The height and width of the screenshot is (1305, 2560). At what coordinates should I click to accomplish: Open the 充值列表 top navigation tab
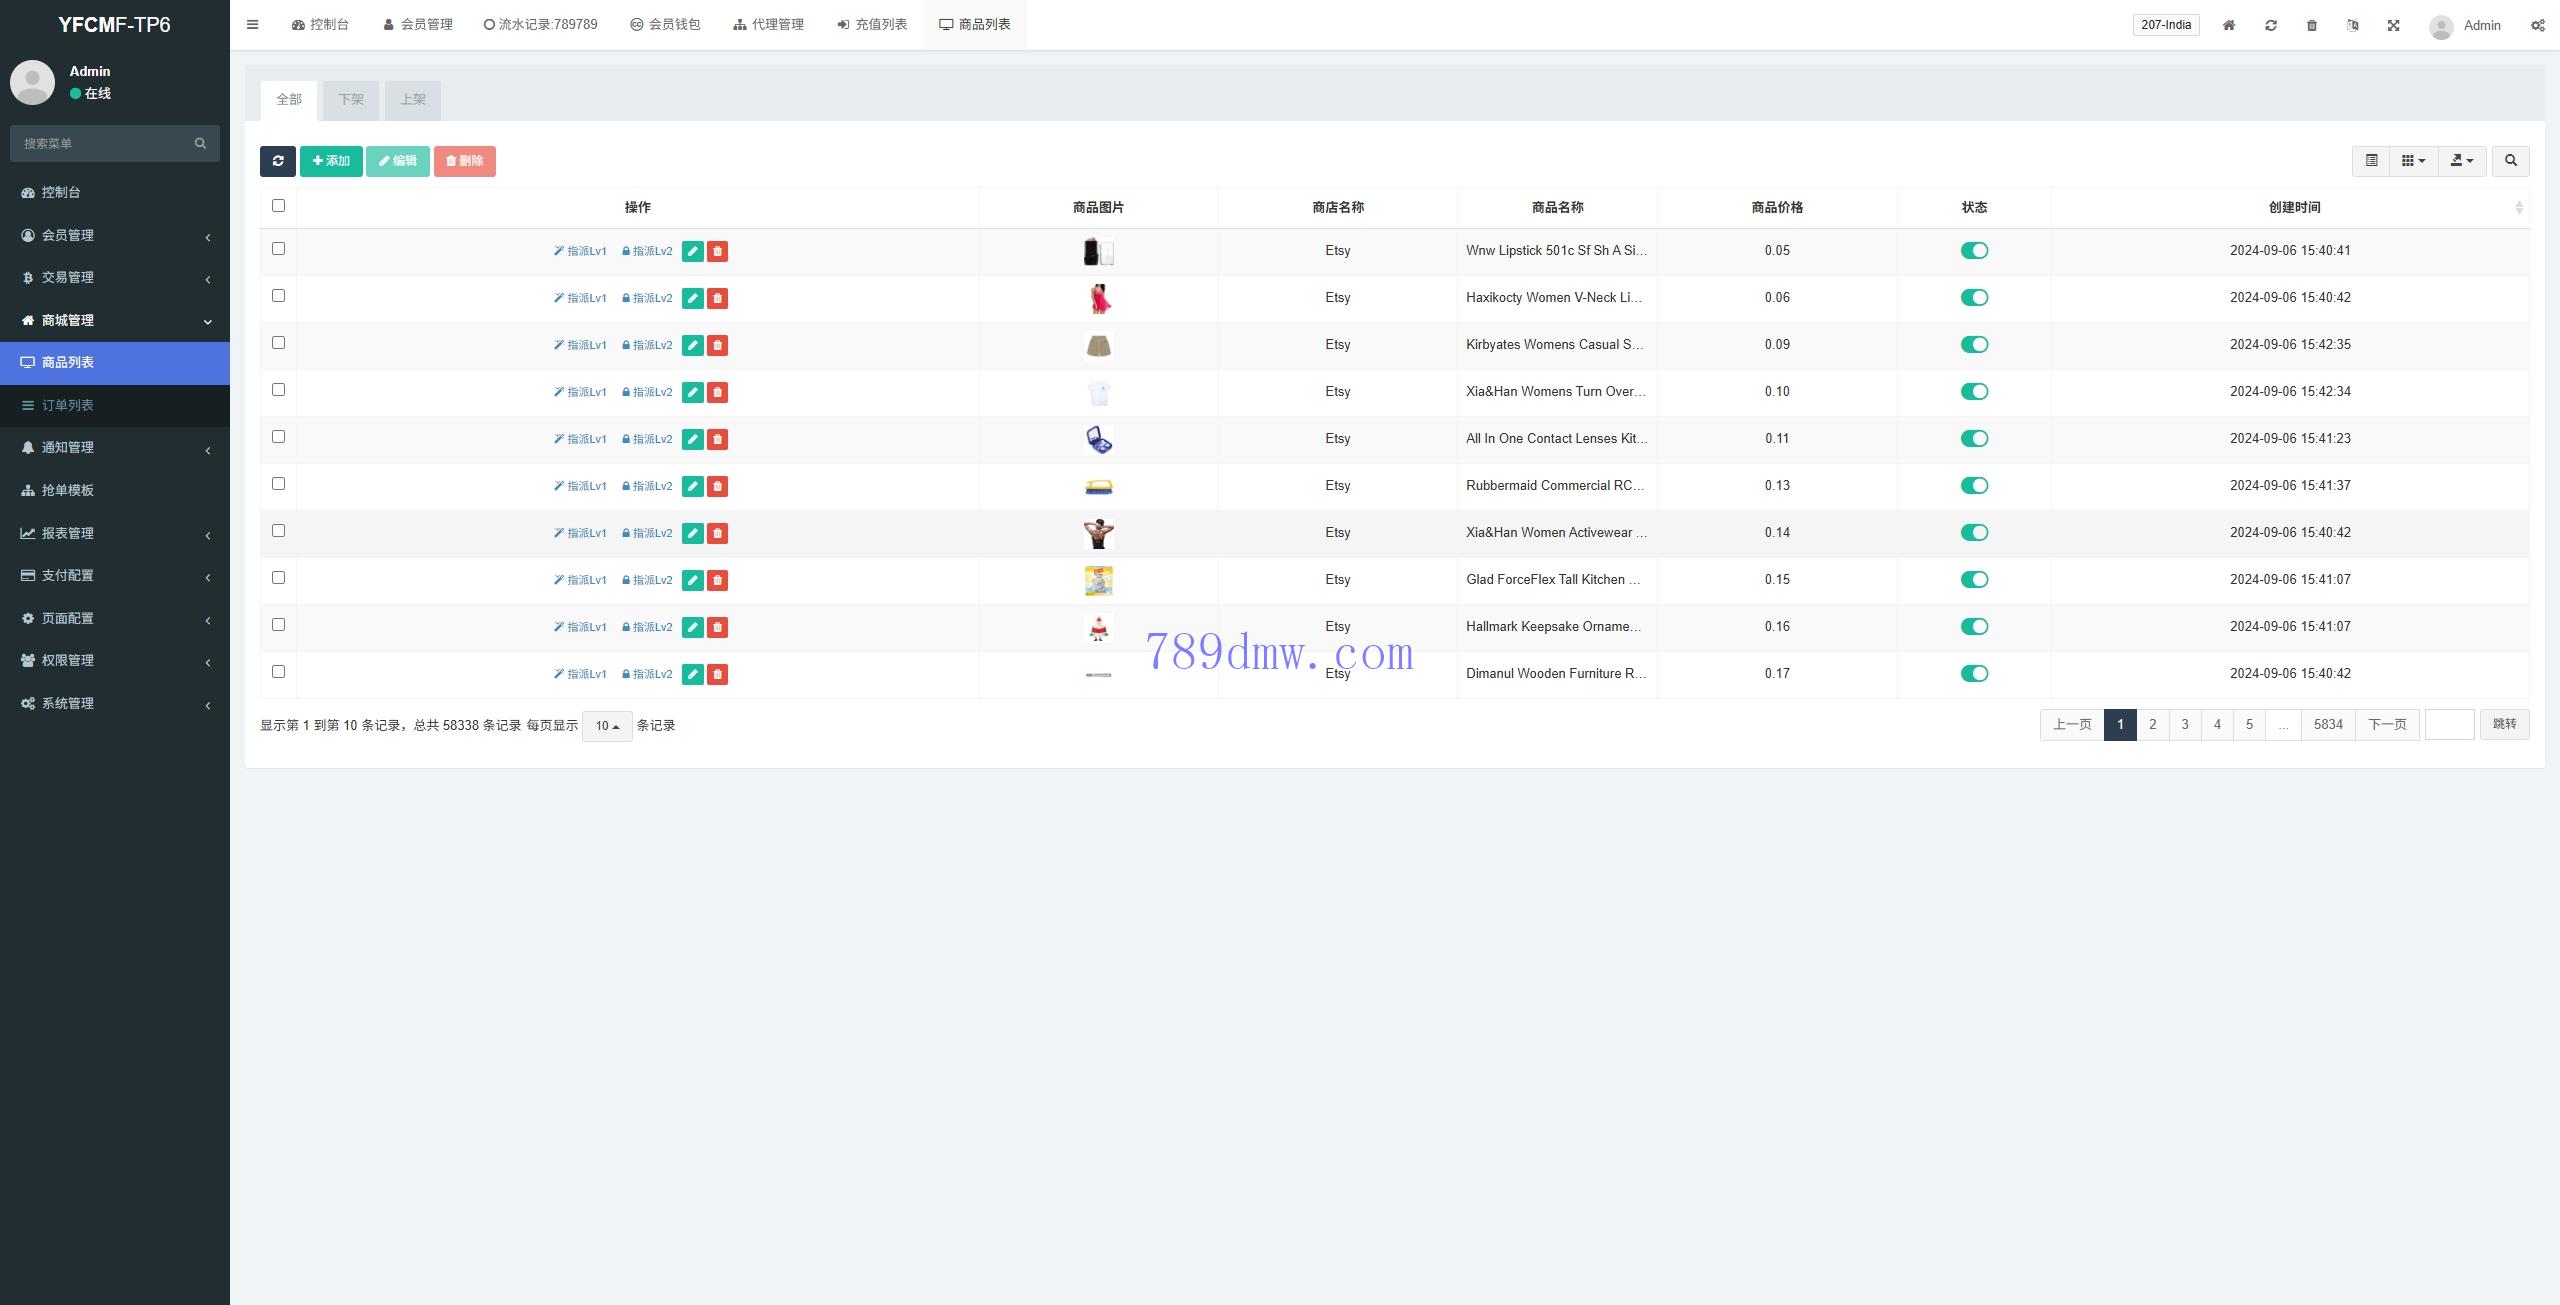(x=872, y=25)
